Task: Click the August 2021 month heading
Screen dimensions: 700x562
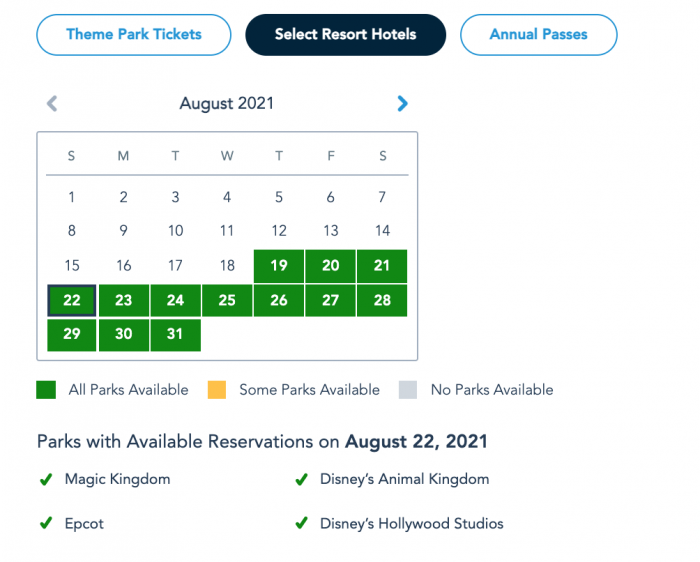Action: pos(227,103)
